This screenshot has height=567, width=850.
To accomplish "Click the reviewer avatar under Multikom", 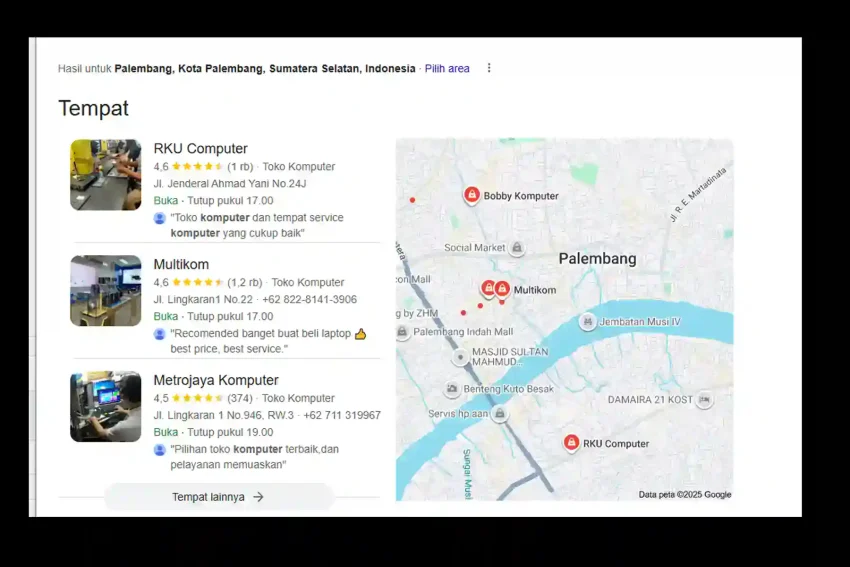I will click(159, 334).
